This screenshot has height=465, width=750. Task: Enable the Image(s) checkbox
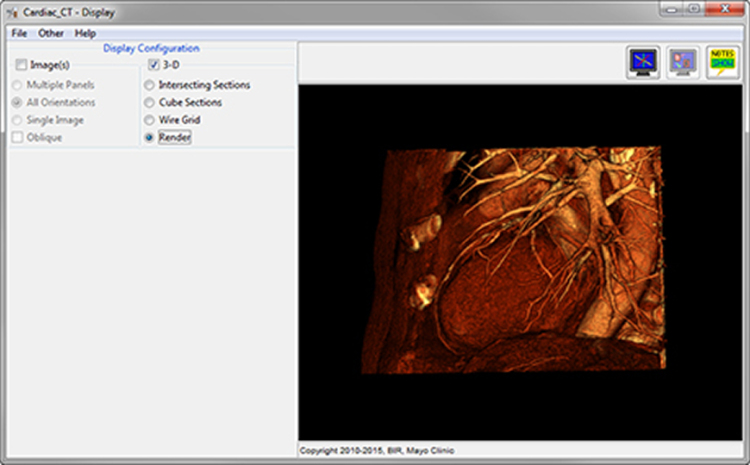tap(21, 65)
